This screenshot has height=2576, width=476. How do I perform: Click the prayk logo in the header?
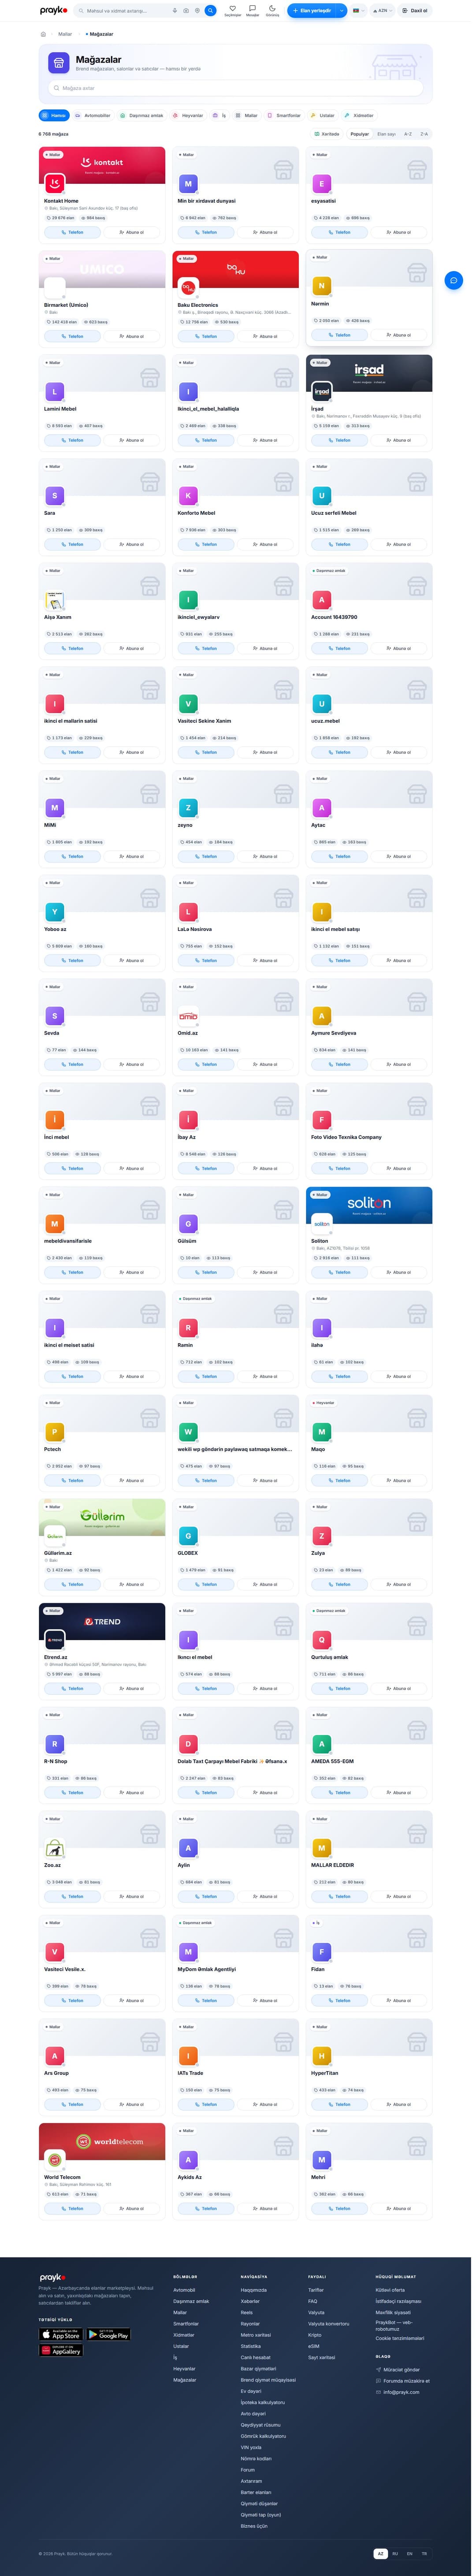tap(54, 11)
